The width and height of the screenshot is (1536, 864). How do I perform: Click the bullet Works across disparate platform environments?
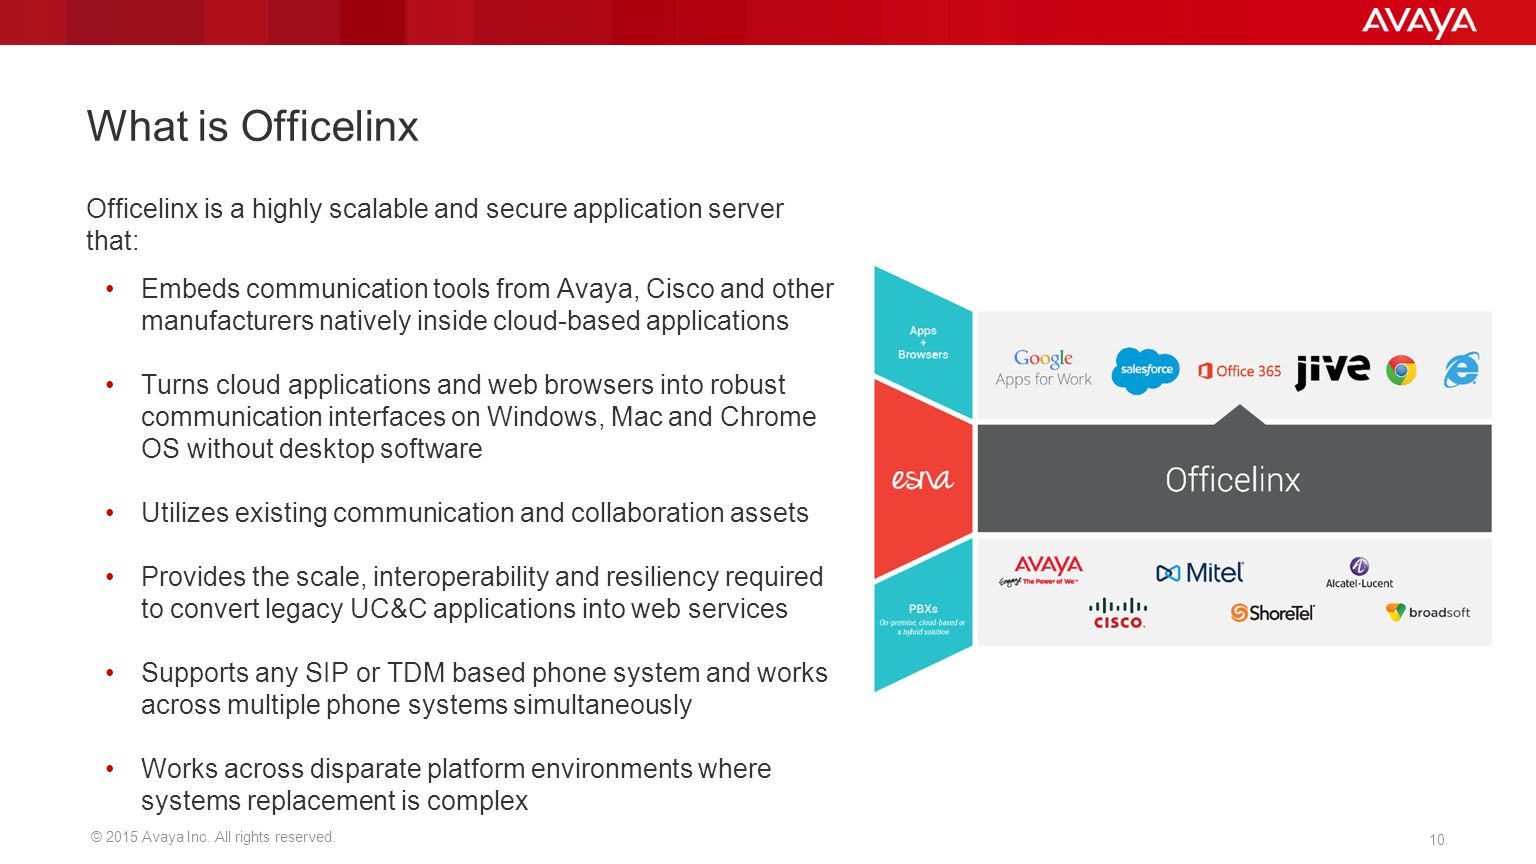456,784
